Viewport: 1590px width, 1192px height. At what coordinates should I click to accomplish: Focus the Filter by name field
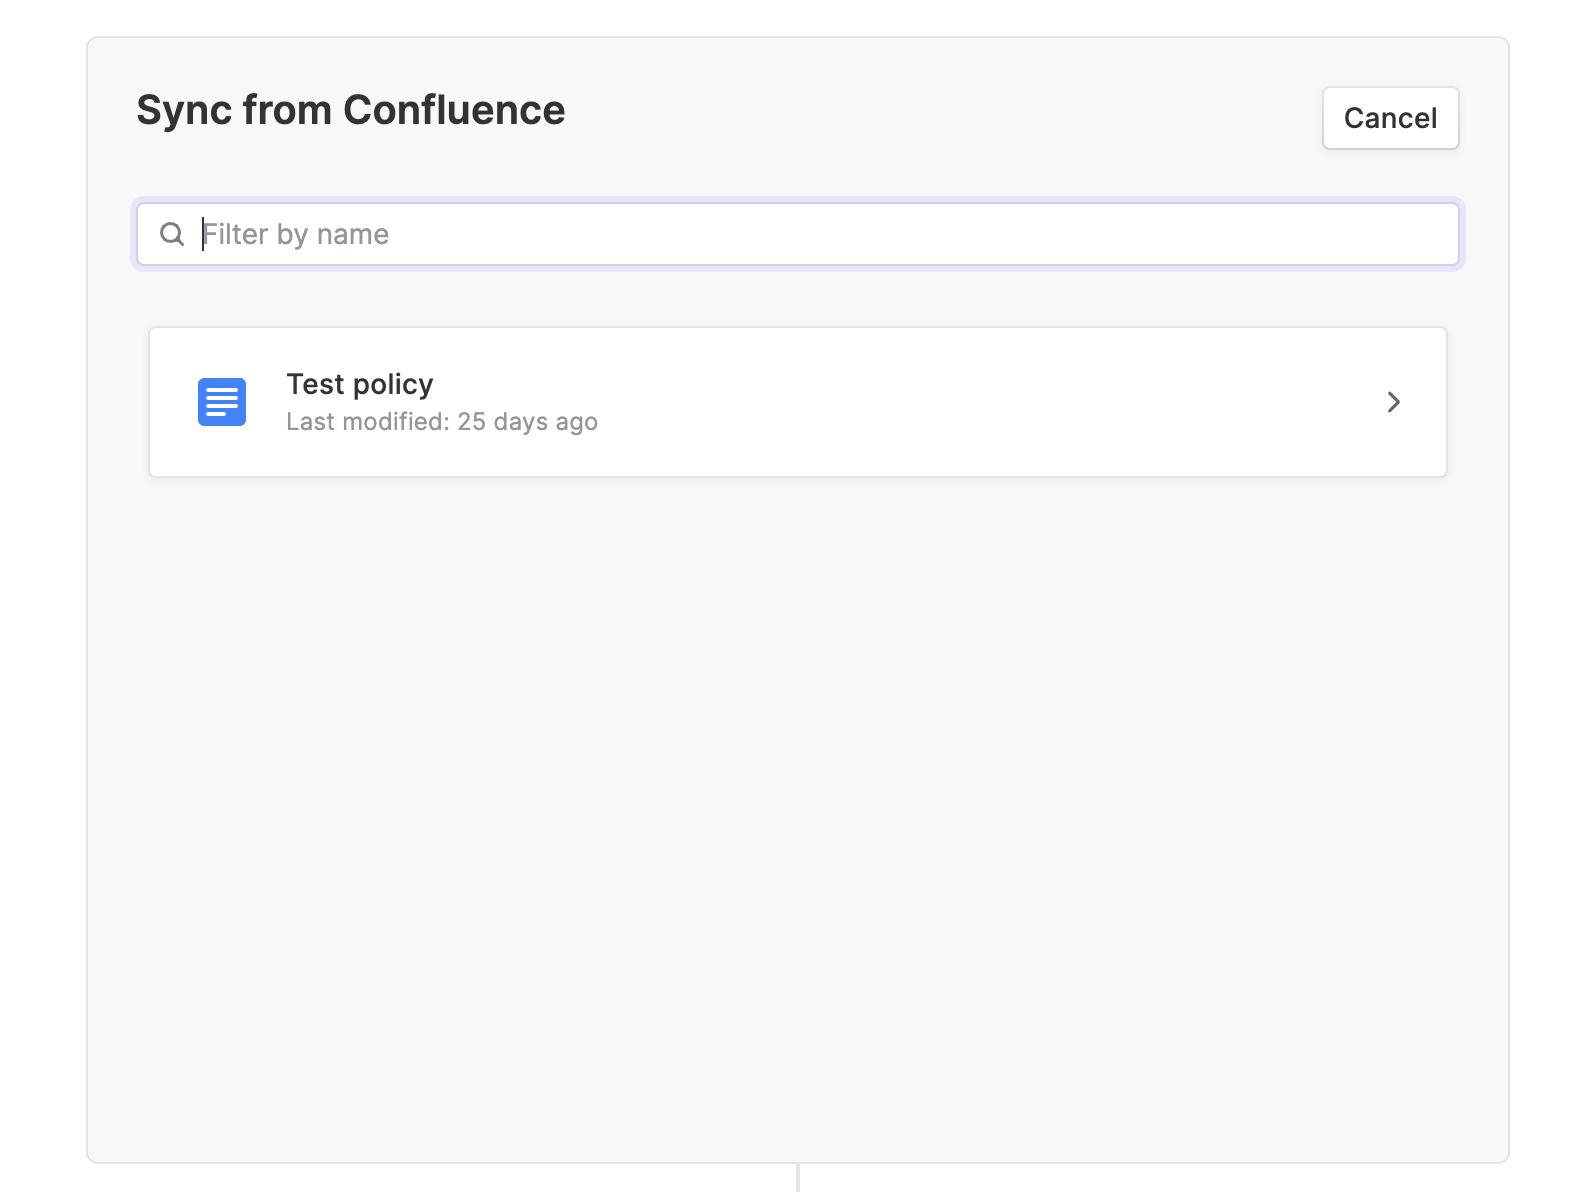pos(797,234)
